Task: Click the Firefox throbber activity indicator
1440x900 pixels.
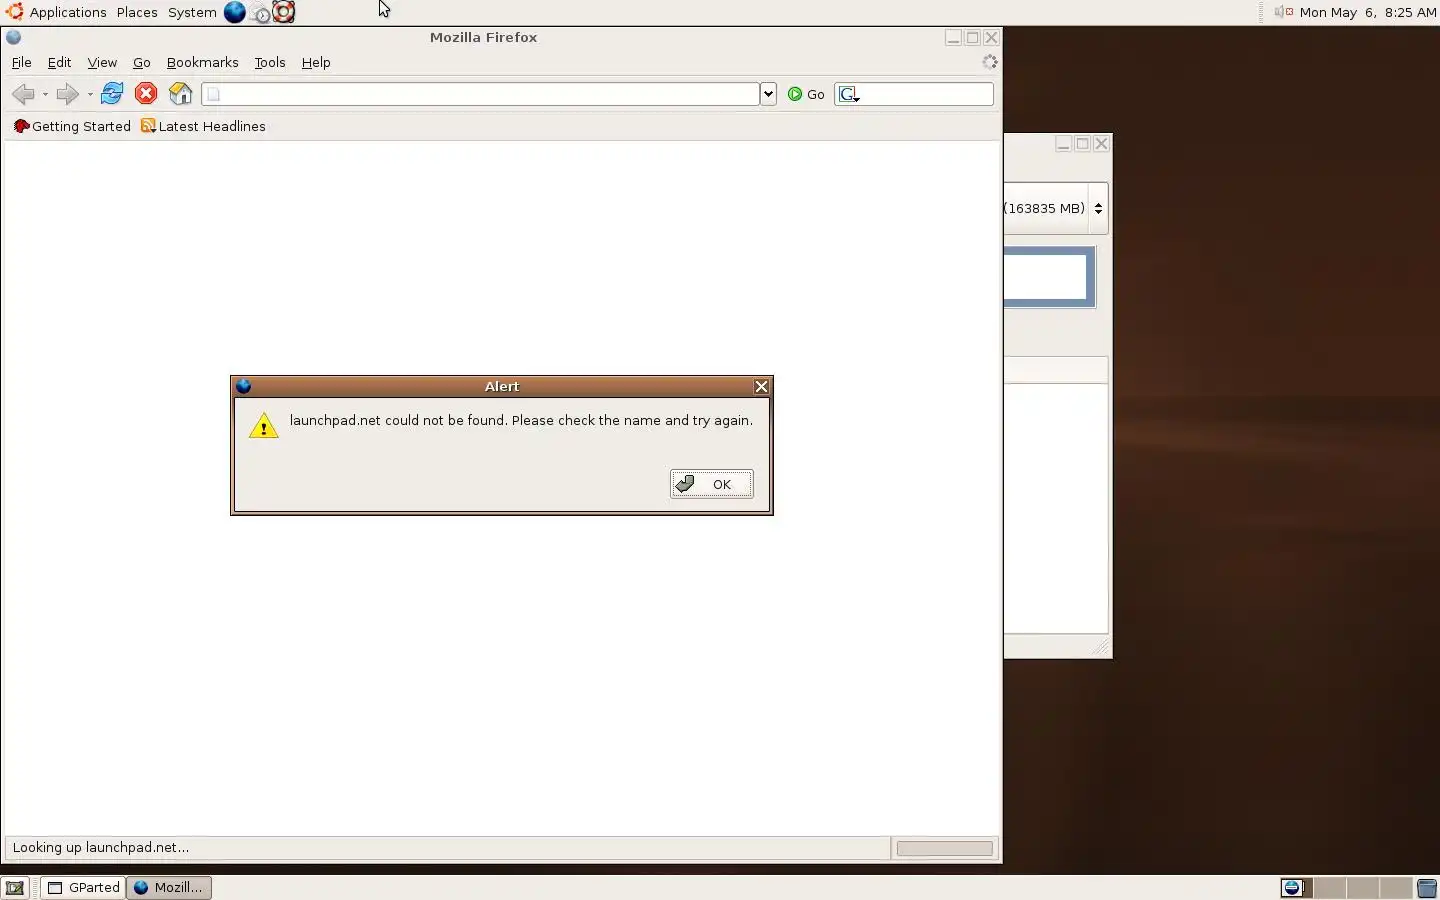Action: [x=990, y=62]
